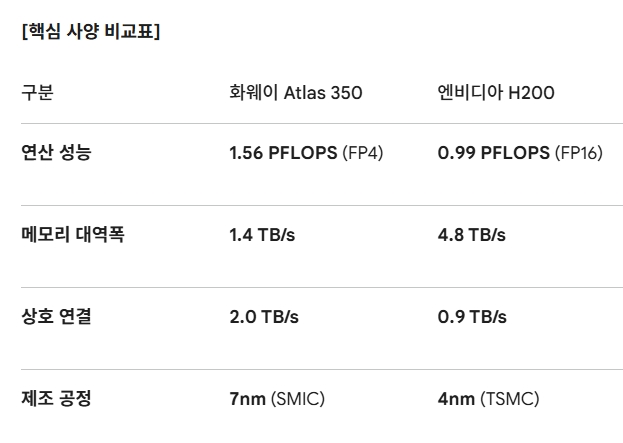Click the '7nm' process value
The image size is (623, 443).
pos(247,399)
